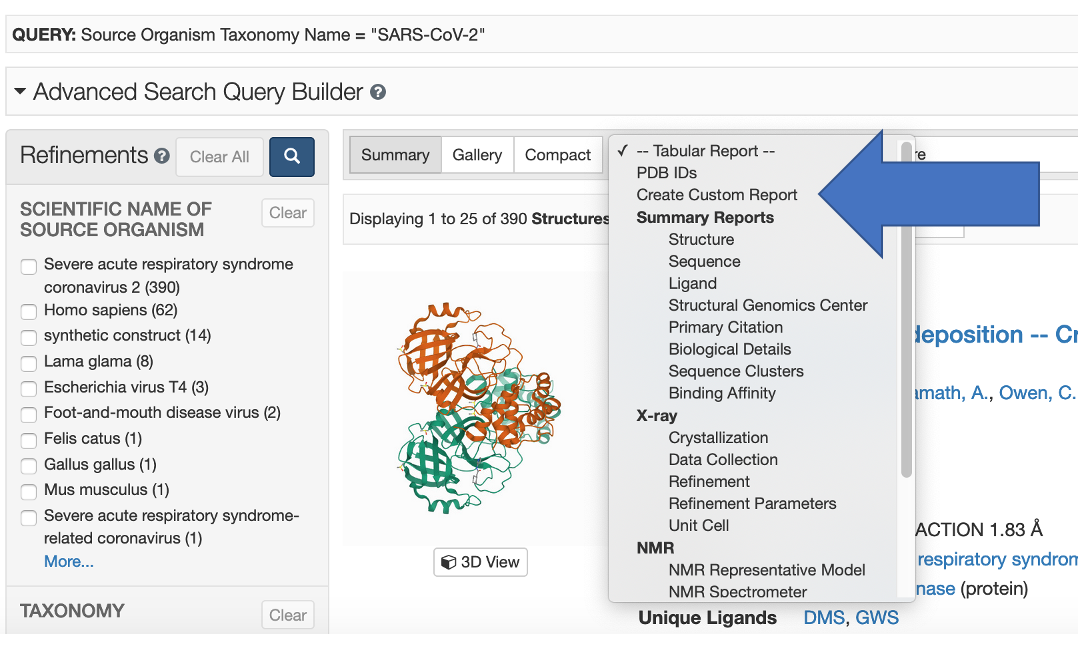Pick Binding Affinity report option
This screenshot has width=1078, height=652.
point(722,393)
